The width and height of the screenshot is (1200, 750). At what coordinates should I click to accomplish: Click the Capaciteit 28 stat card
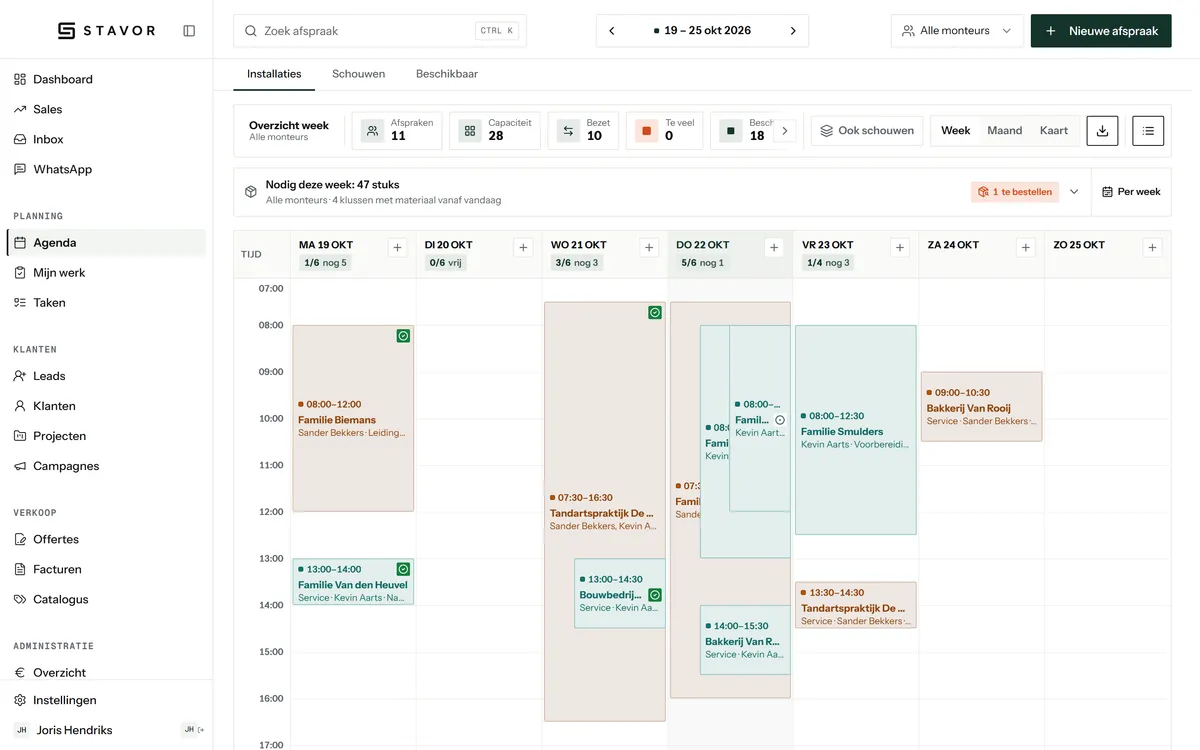click(x=495, y=130)
